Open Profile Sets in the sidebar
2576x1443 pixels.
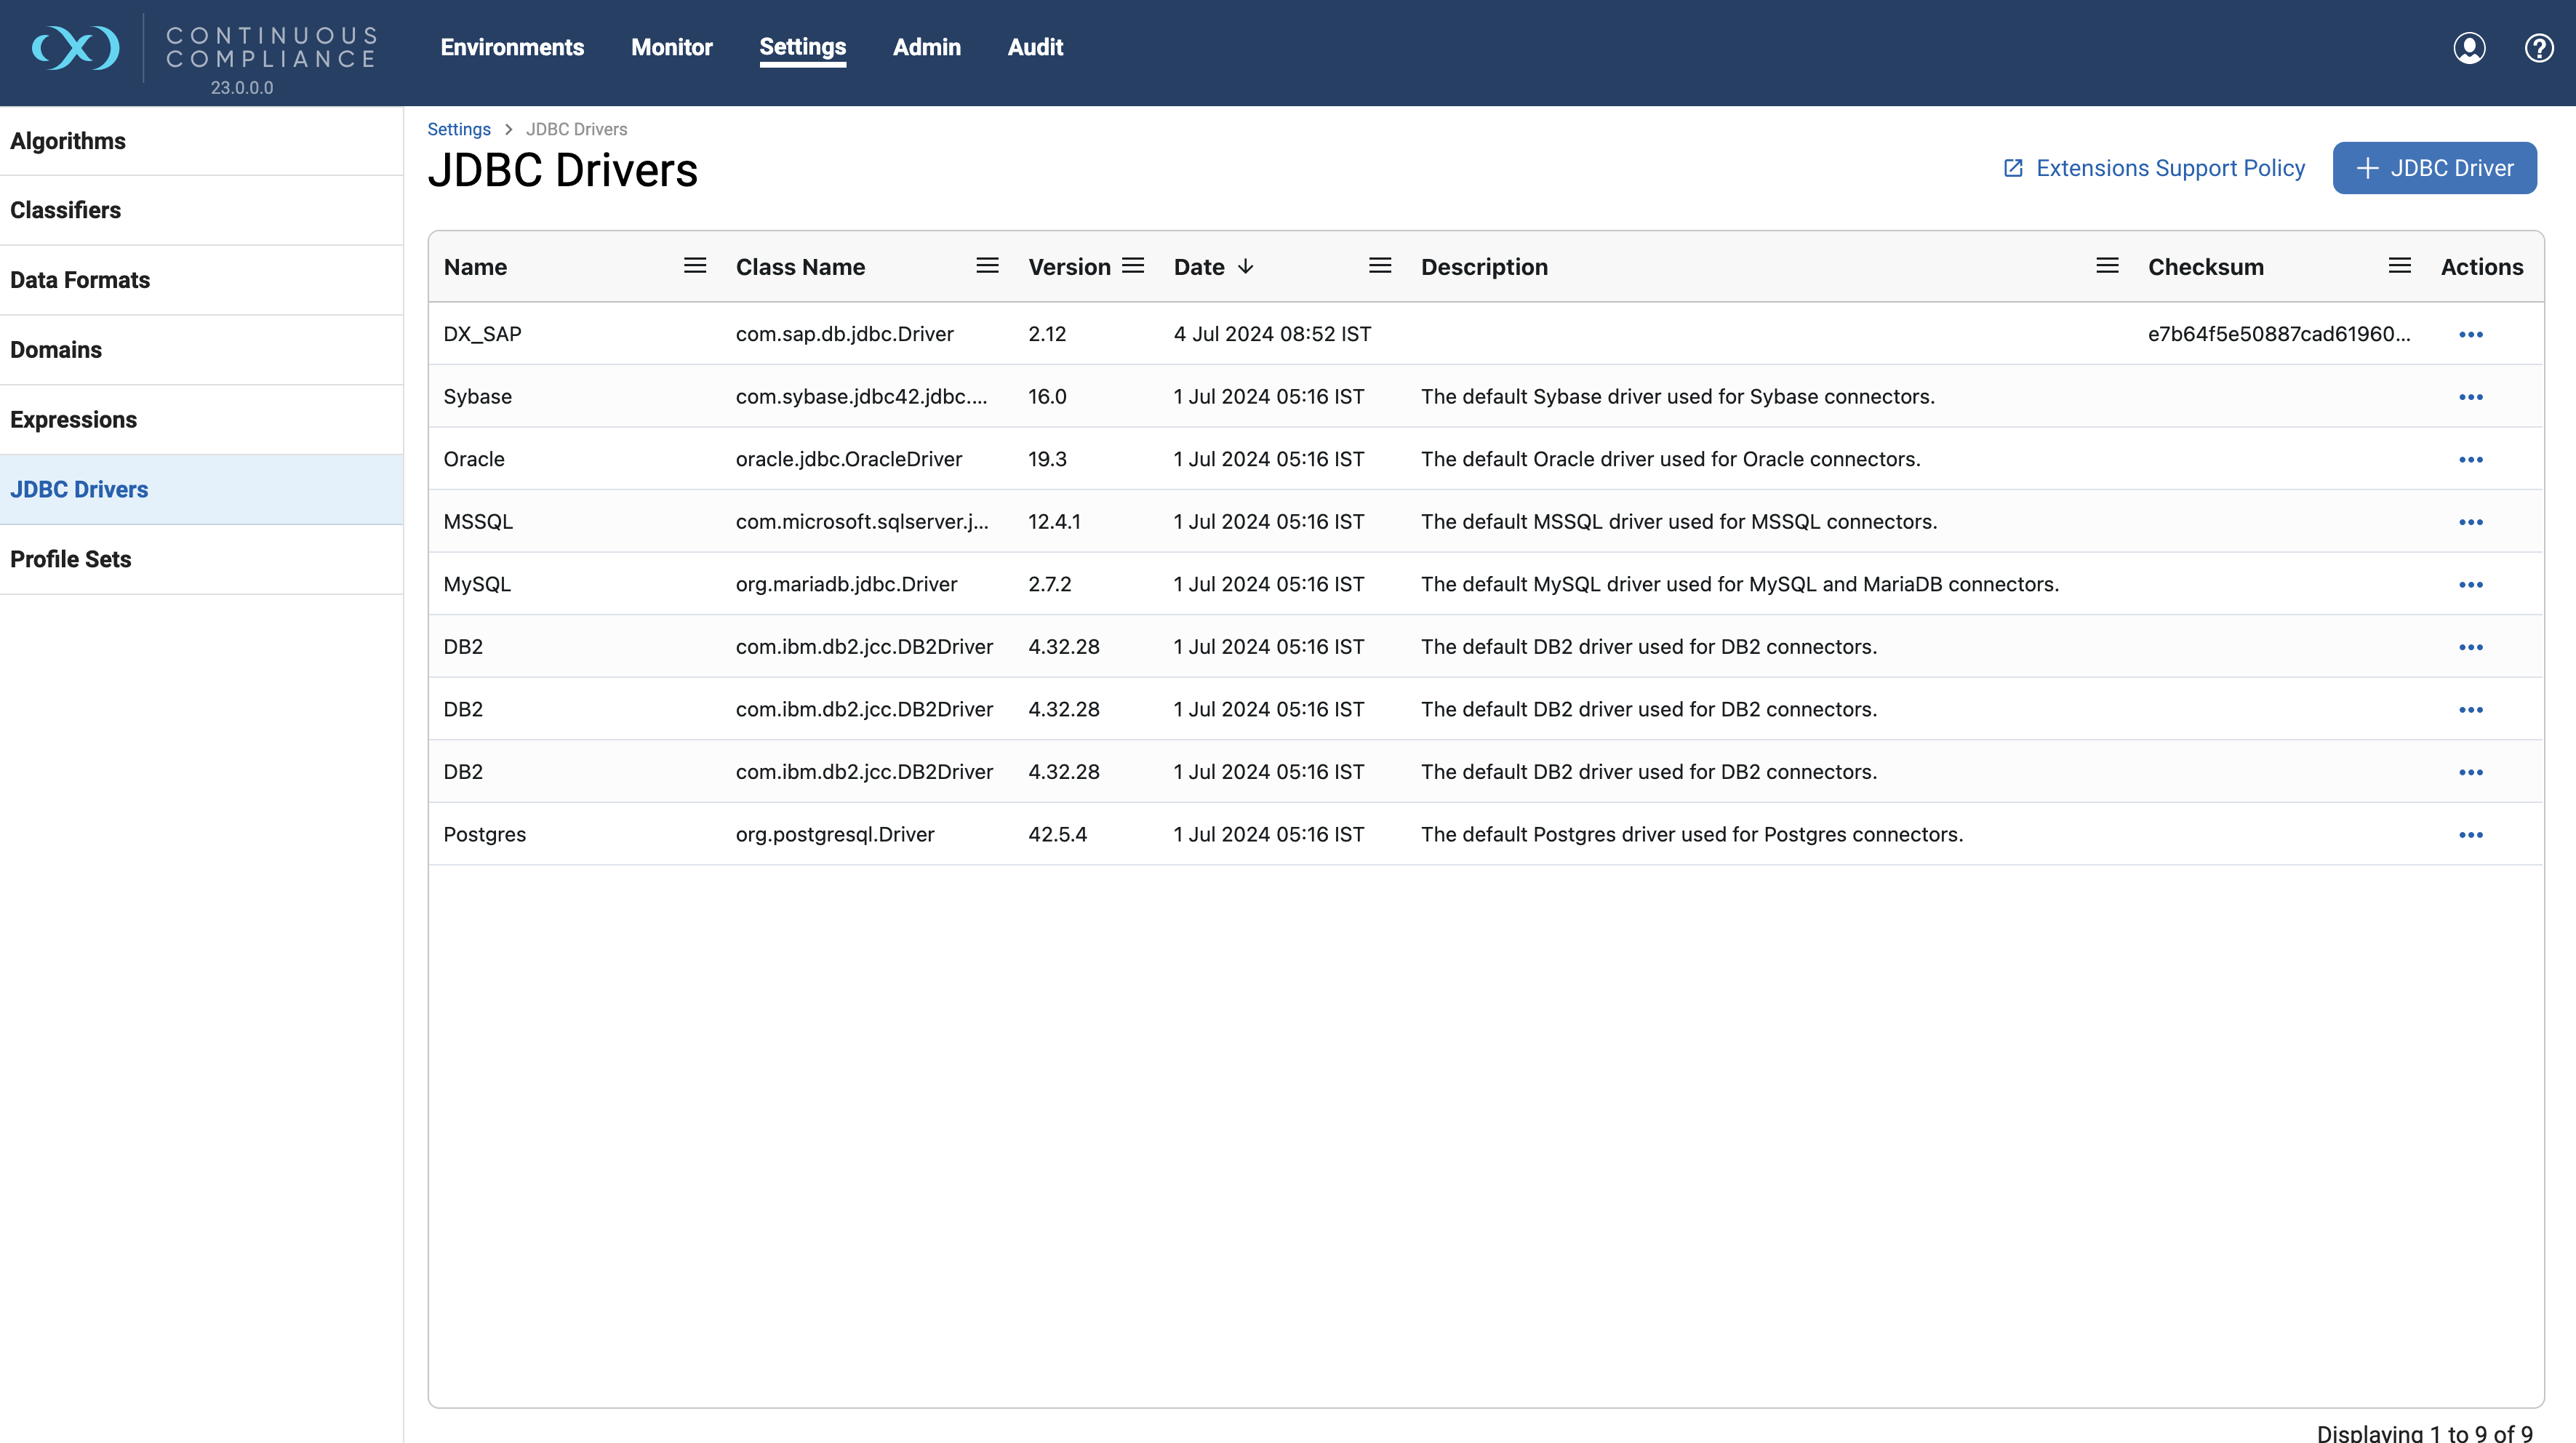pyautogui.click(x=201, y=559)
